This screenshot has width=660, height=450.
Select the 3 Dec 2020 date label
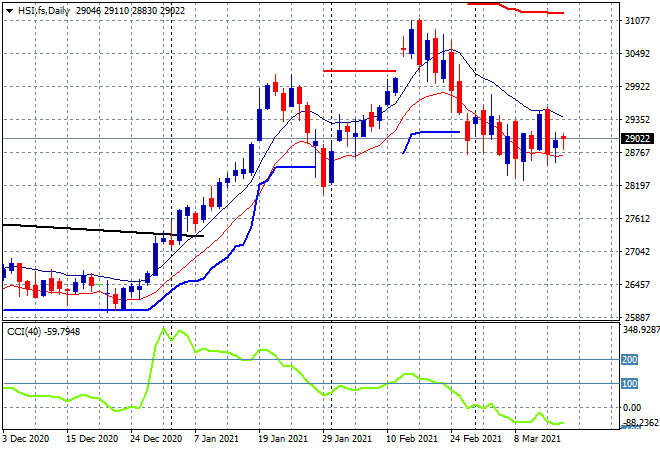coord(25,439)
